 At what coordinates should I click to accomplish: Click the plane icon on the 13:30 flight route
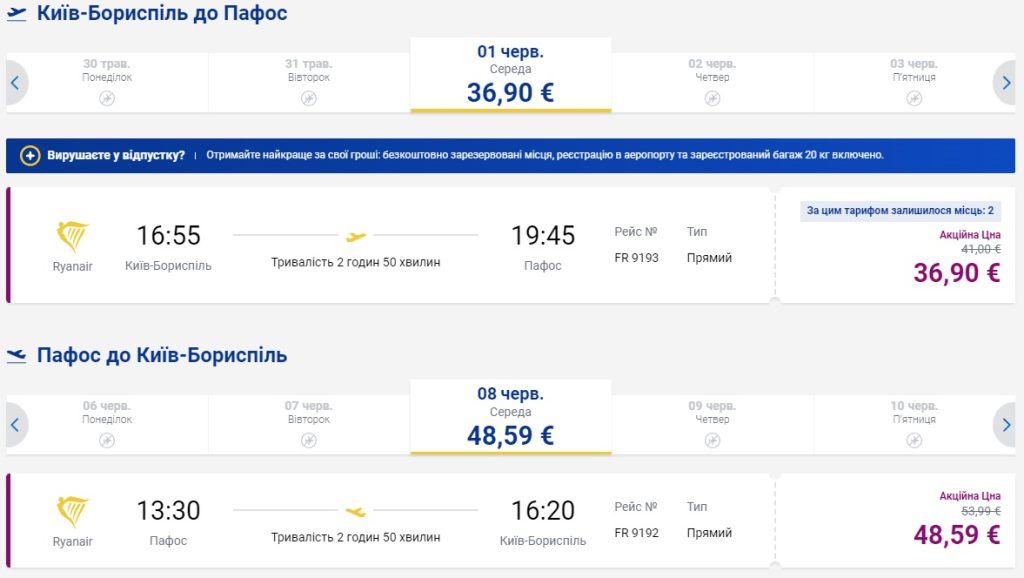click(356, 512)
